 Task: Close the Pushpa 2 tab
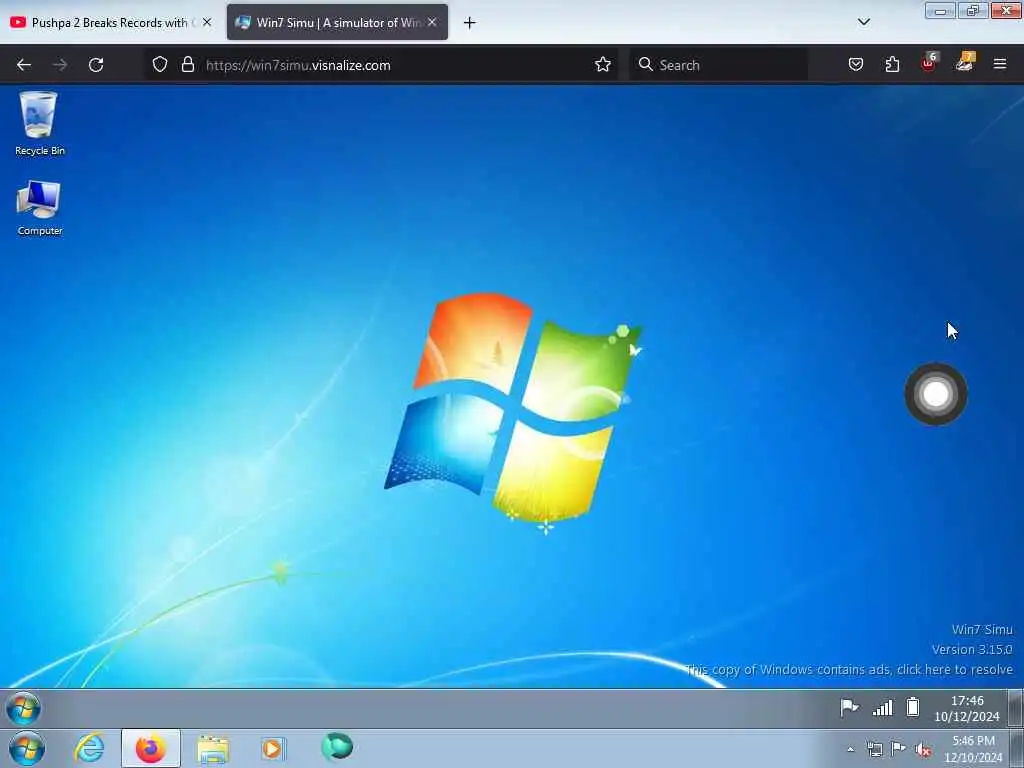[207, 22]
